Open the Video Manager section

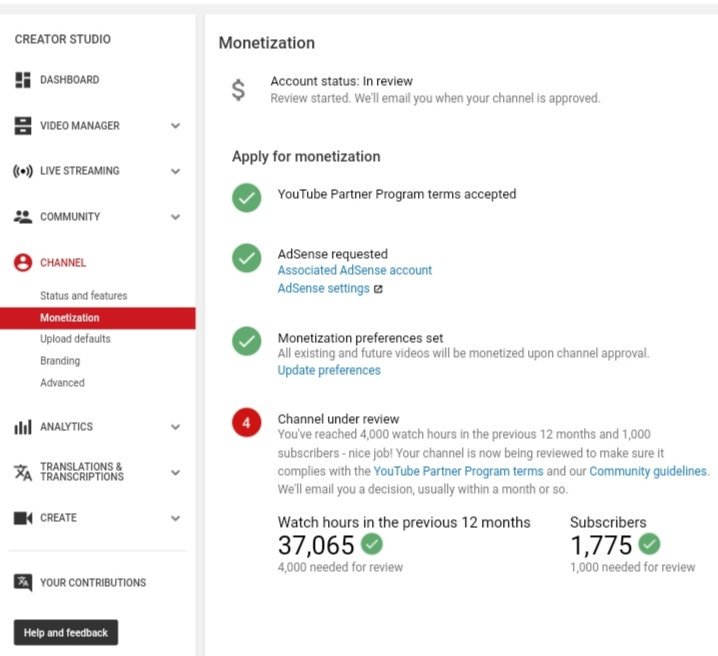click(x=80, y=125)
